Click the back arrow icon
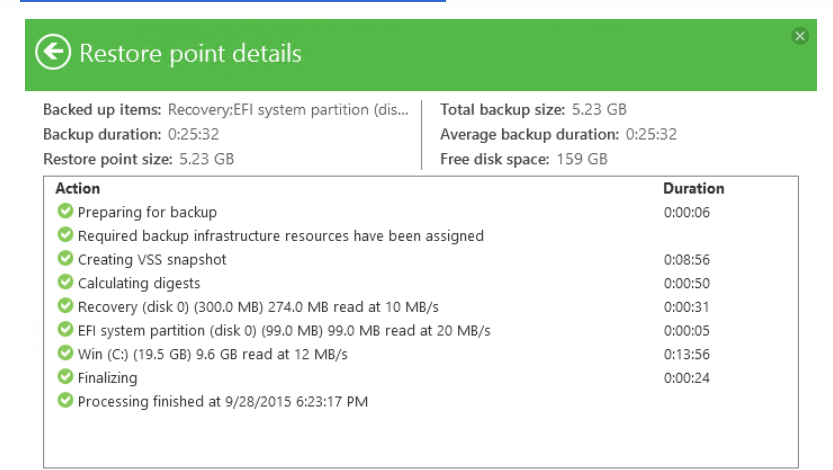833x470 pixels. click(x=53, y=52)
